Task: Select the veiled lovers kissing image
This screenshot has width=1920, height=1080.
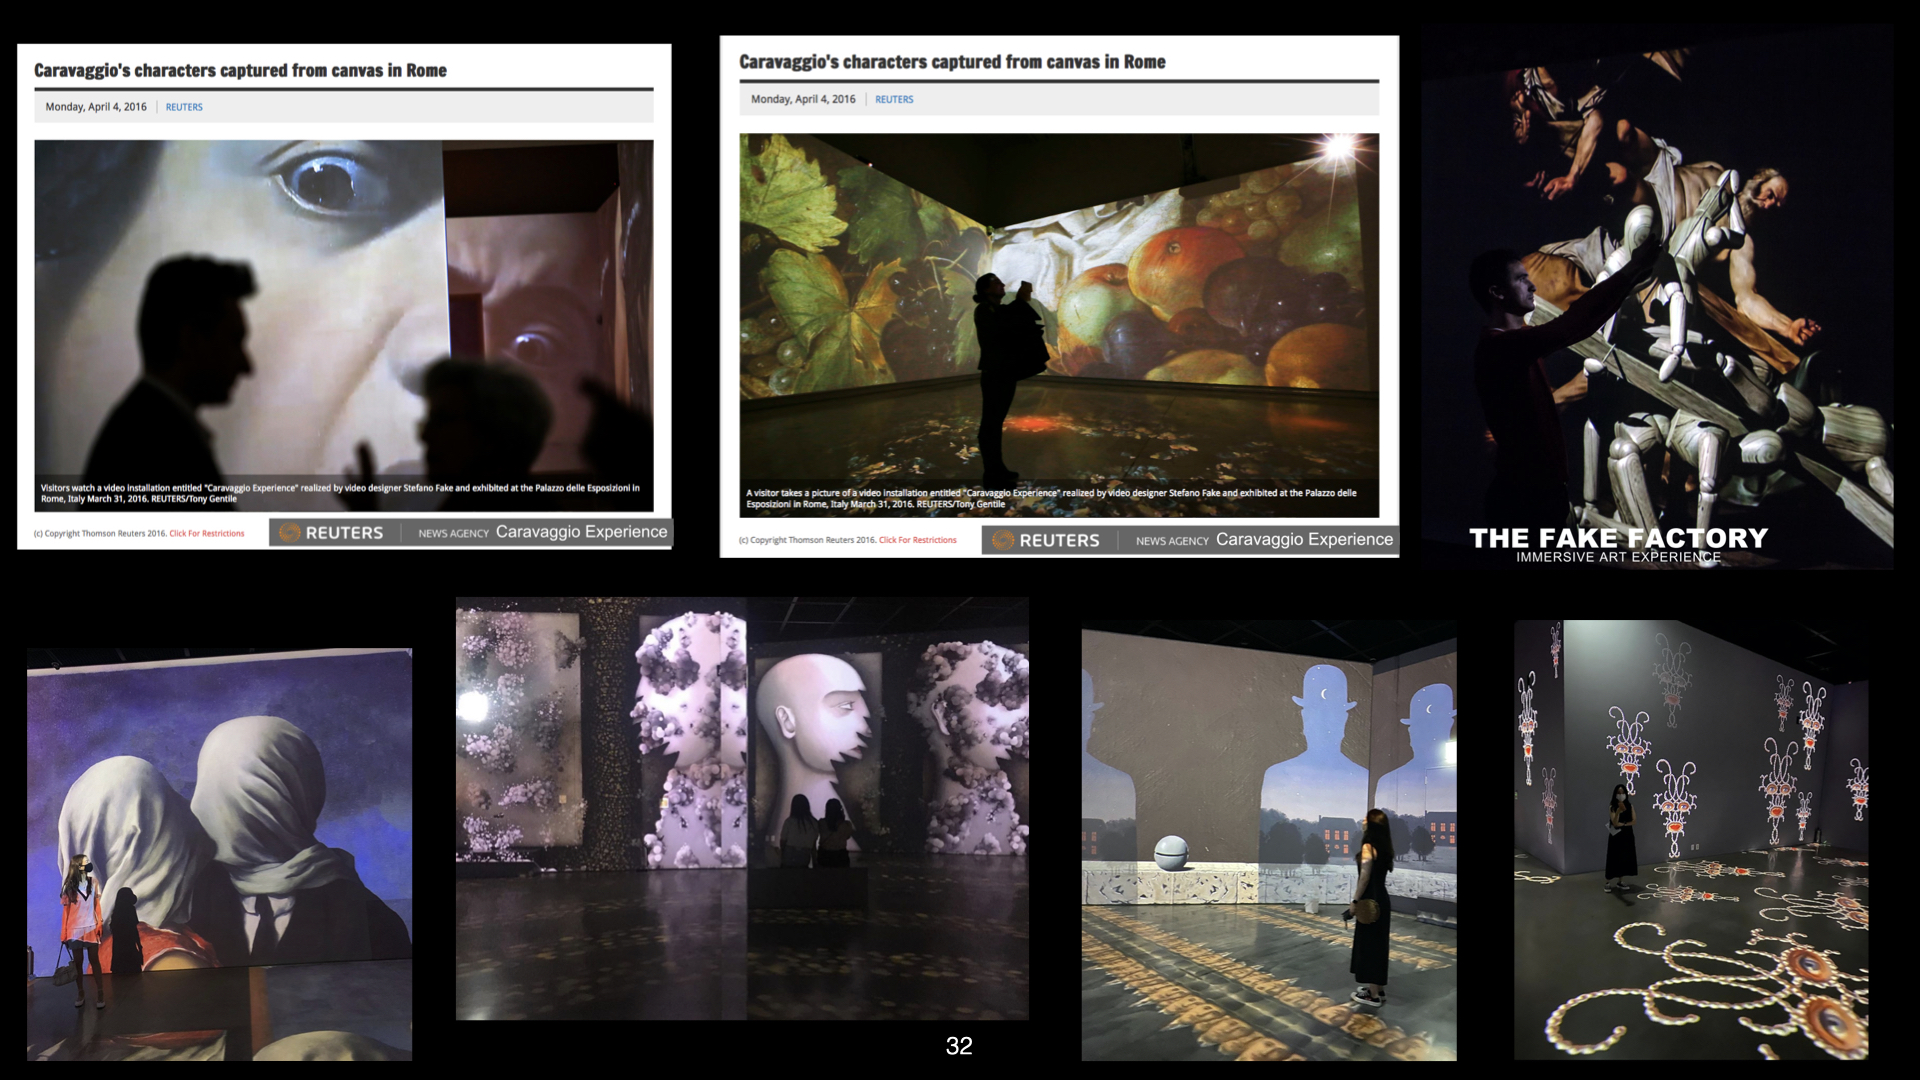Action: point(219,855)
